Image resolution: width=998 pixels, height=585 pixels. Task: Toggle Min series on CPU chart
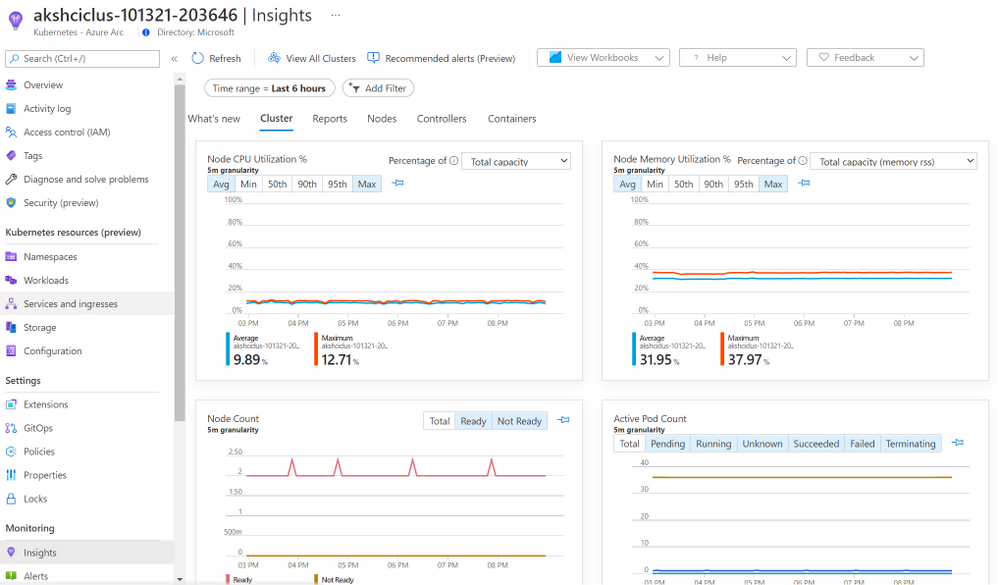click(x=248, y=184)
